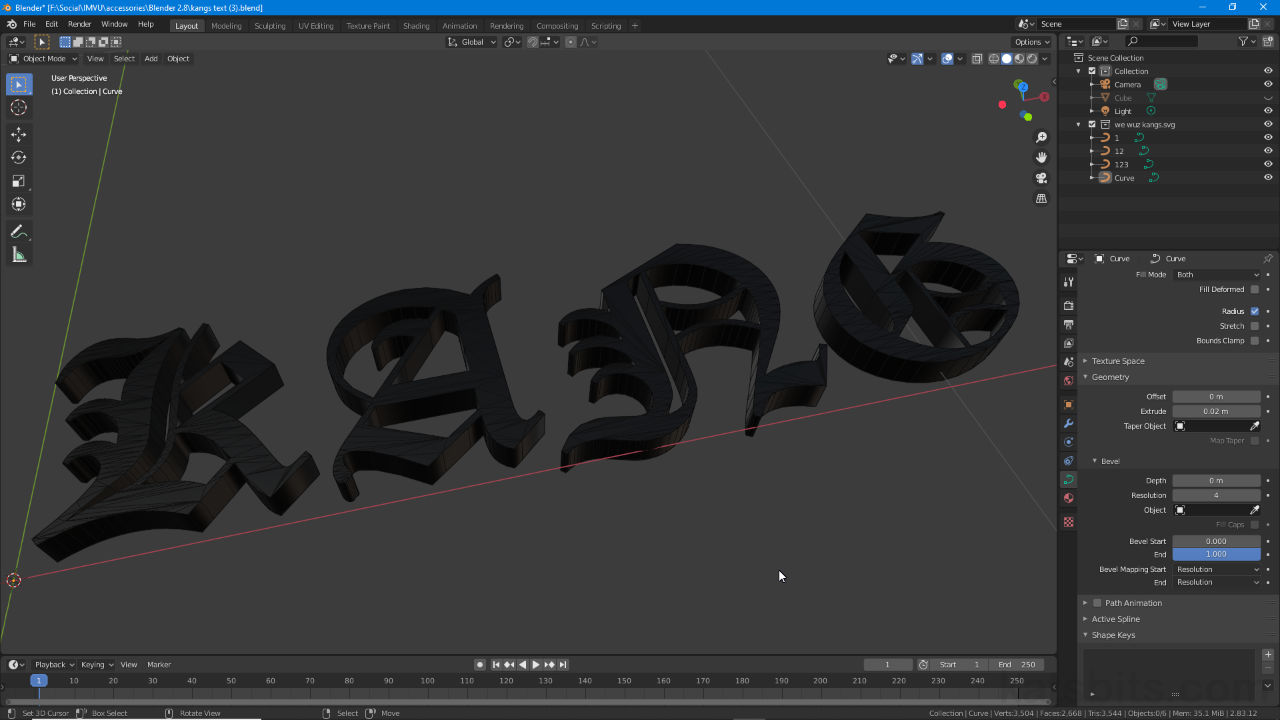Open the Scene properties tab

(1068, 362)
